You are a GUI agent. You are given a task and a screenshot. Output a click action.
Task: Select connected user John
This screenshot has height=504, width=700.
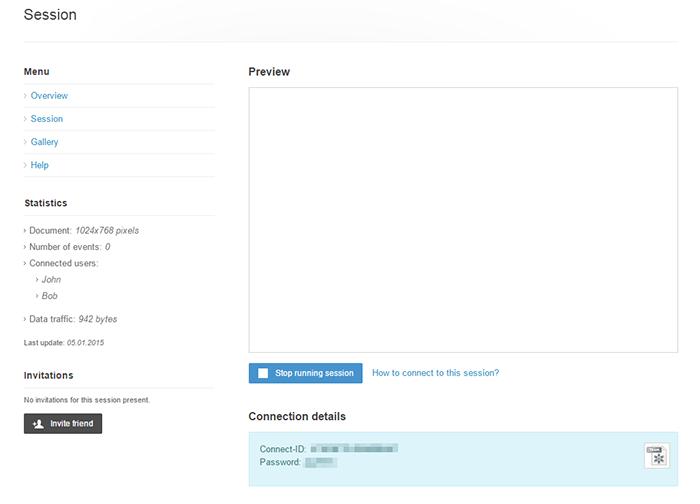pos(51,280)
